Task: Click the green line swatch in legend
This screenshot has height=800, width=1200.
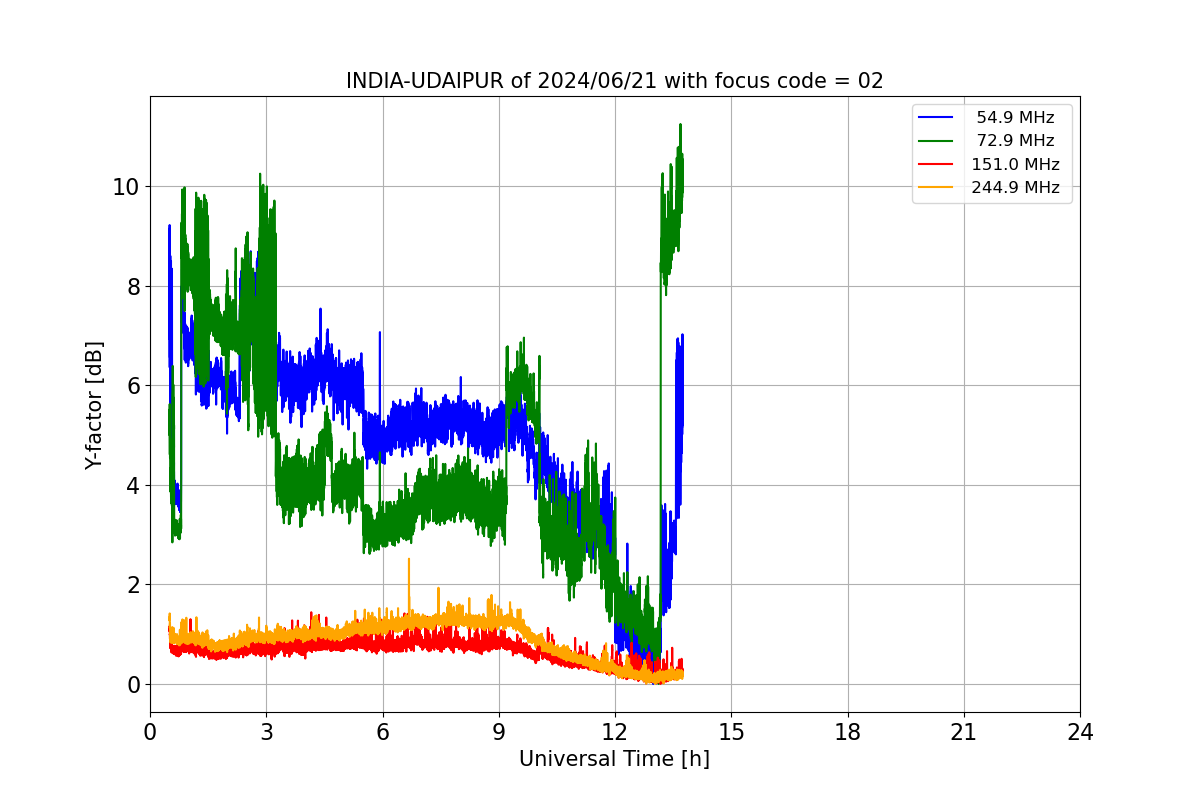Action: coord(936,141)
